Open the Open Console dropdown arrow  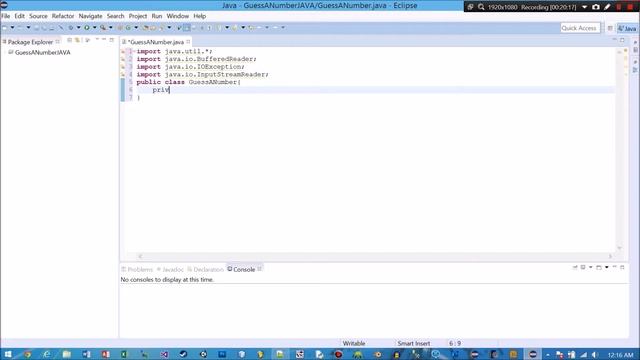click(607, 267)
